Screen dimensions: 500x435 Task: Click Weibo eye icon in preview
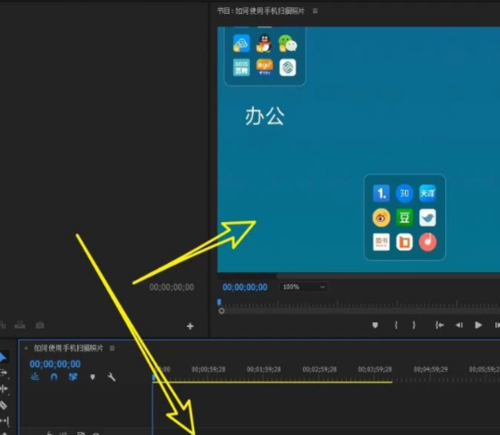tap(381, 218)
